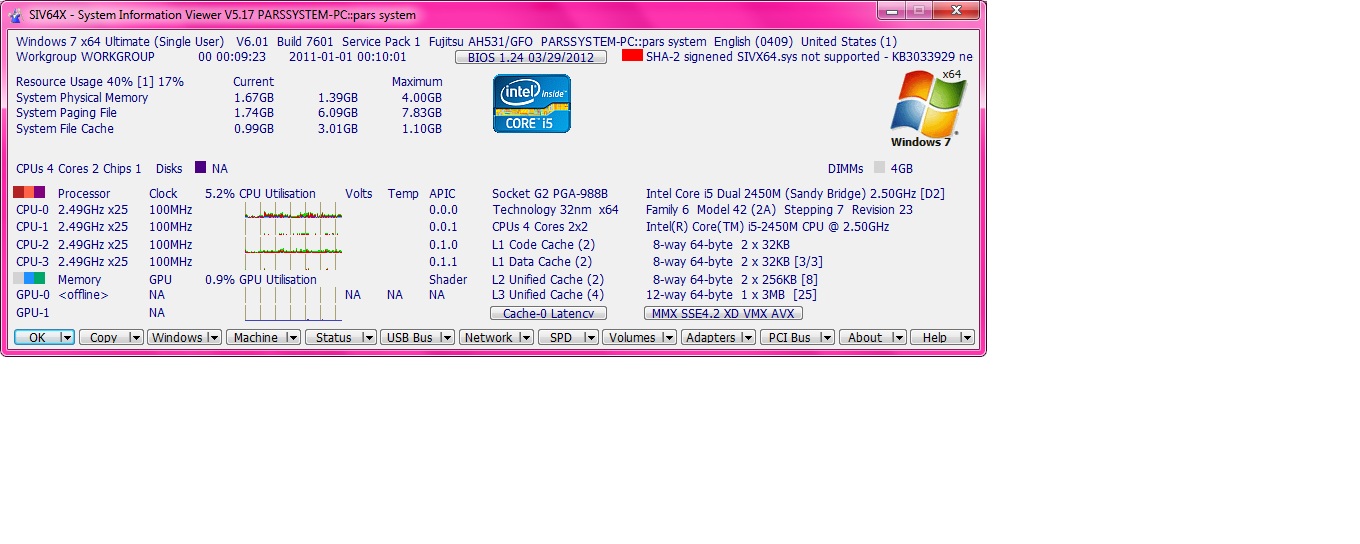
Task: Click the Socket G2 PGA-988B text
Action: [x=550, y=194]
